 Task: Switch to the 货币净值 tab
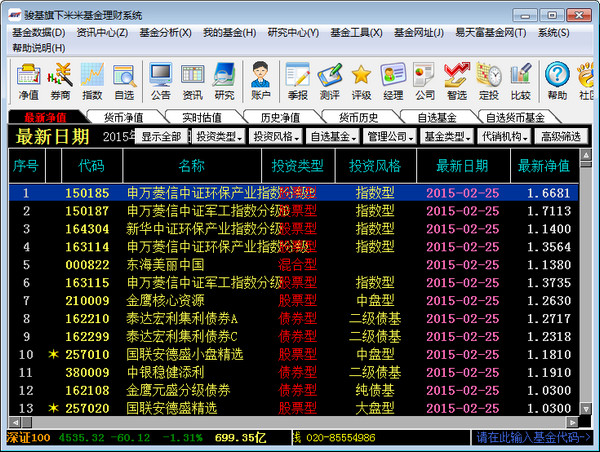coord(124,117)
